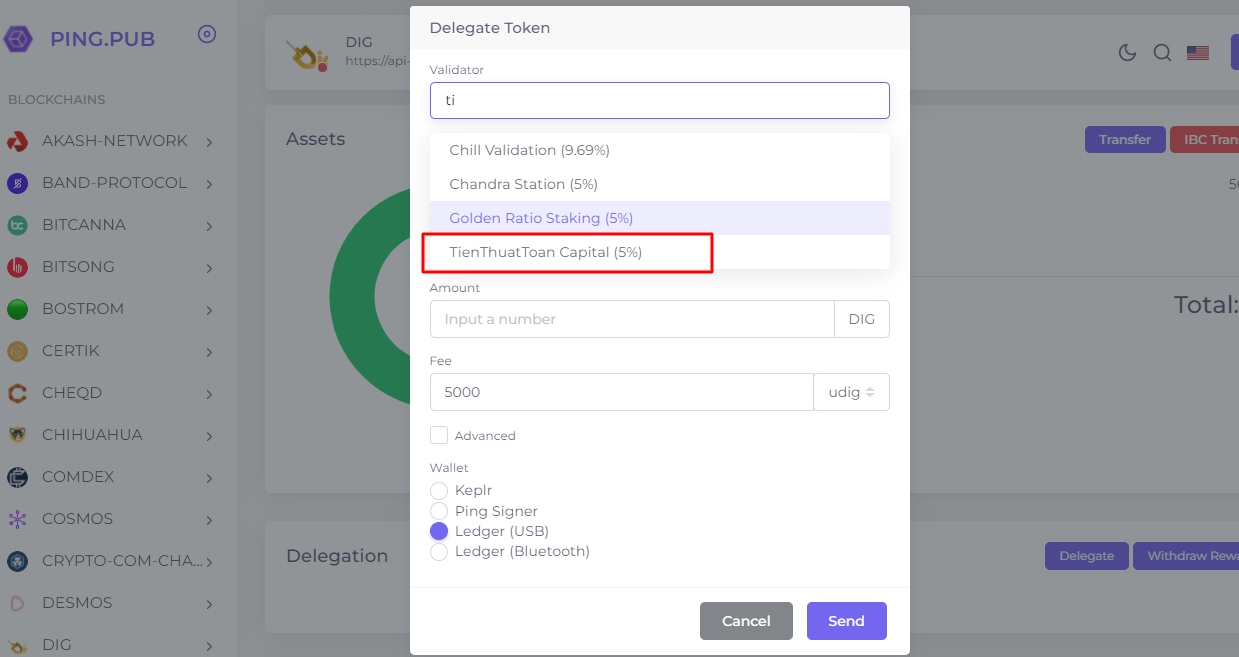Click the Bostrom green circle icon
The height and width of the screenshot is (657, 1239).
[17, 309]
